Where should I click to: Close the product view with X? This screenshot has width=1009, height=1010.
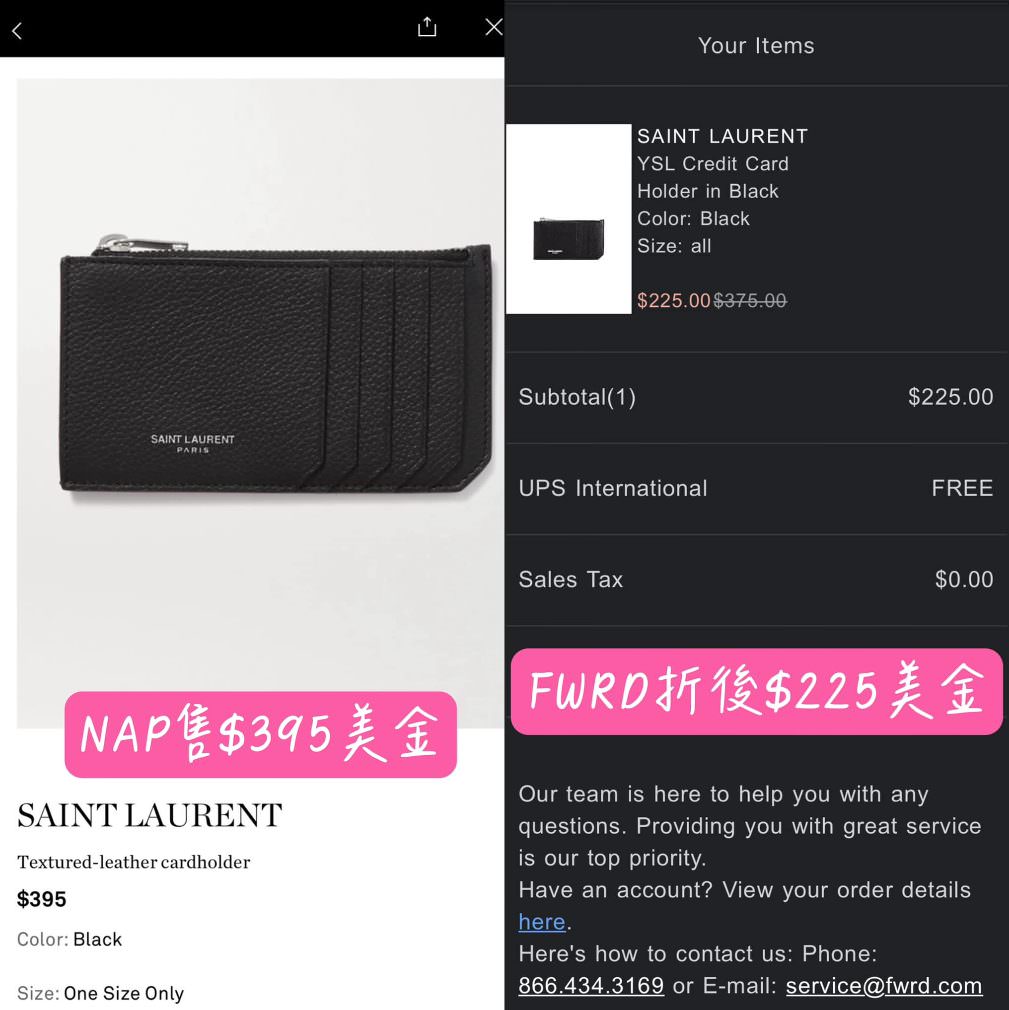494,27
